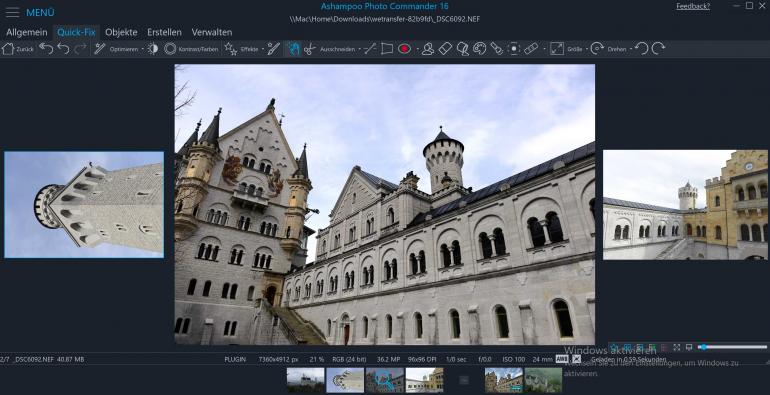Open the portrait person tool
The height and width of the screenshot is (395, 770).
[x=428, y=49]
